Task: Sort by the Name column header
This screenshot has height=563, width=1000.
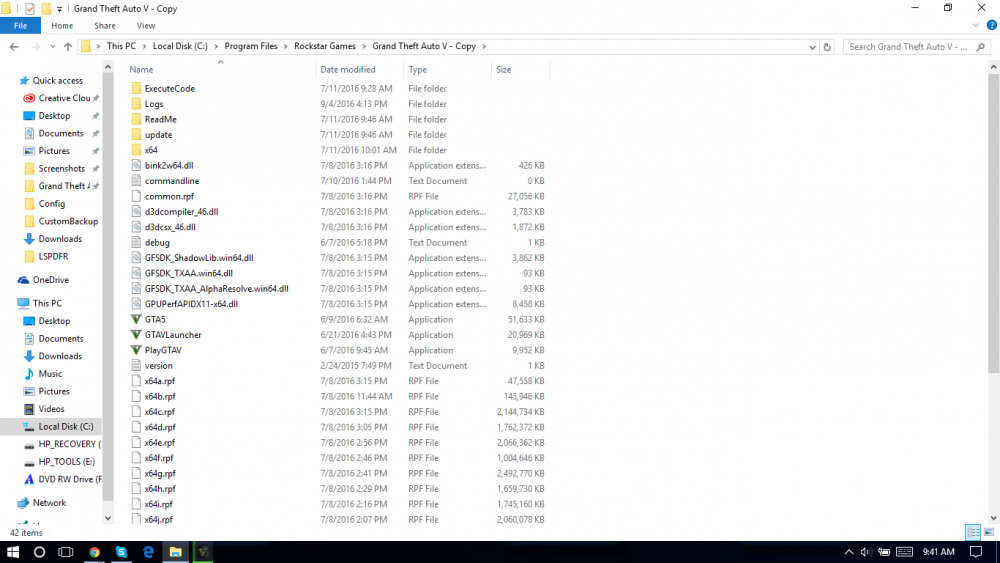Action: (220, 69)
